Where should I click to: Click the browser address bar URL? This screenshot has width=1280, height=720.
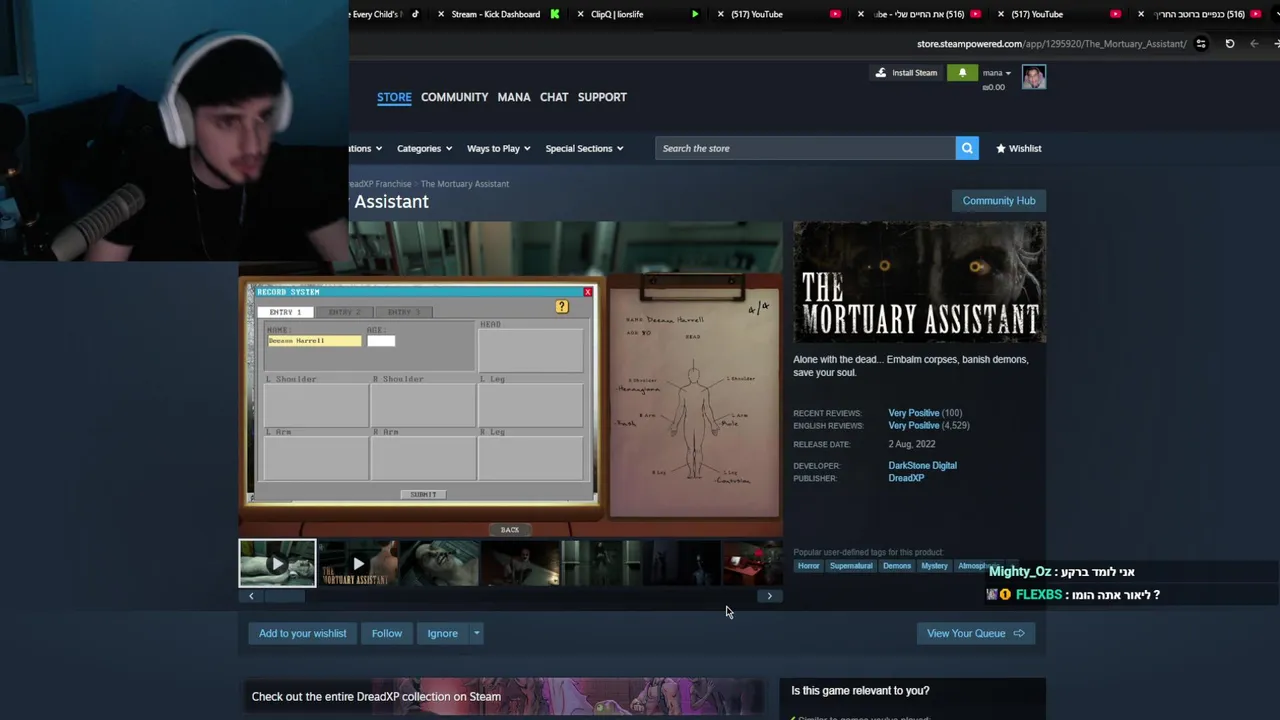coord(1051,44)
